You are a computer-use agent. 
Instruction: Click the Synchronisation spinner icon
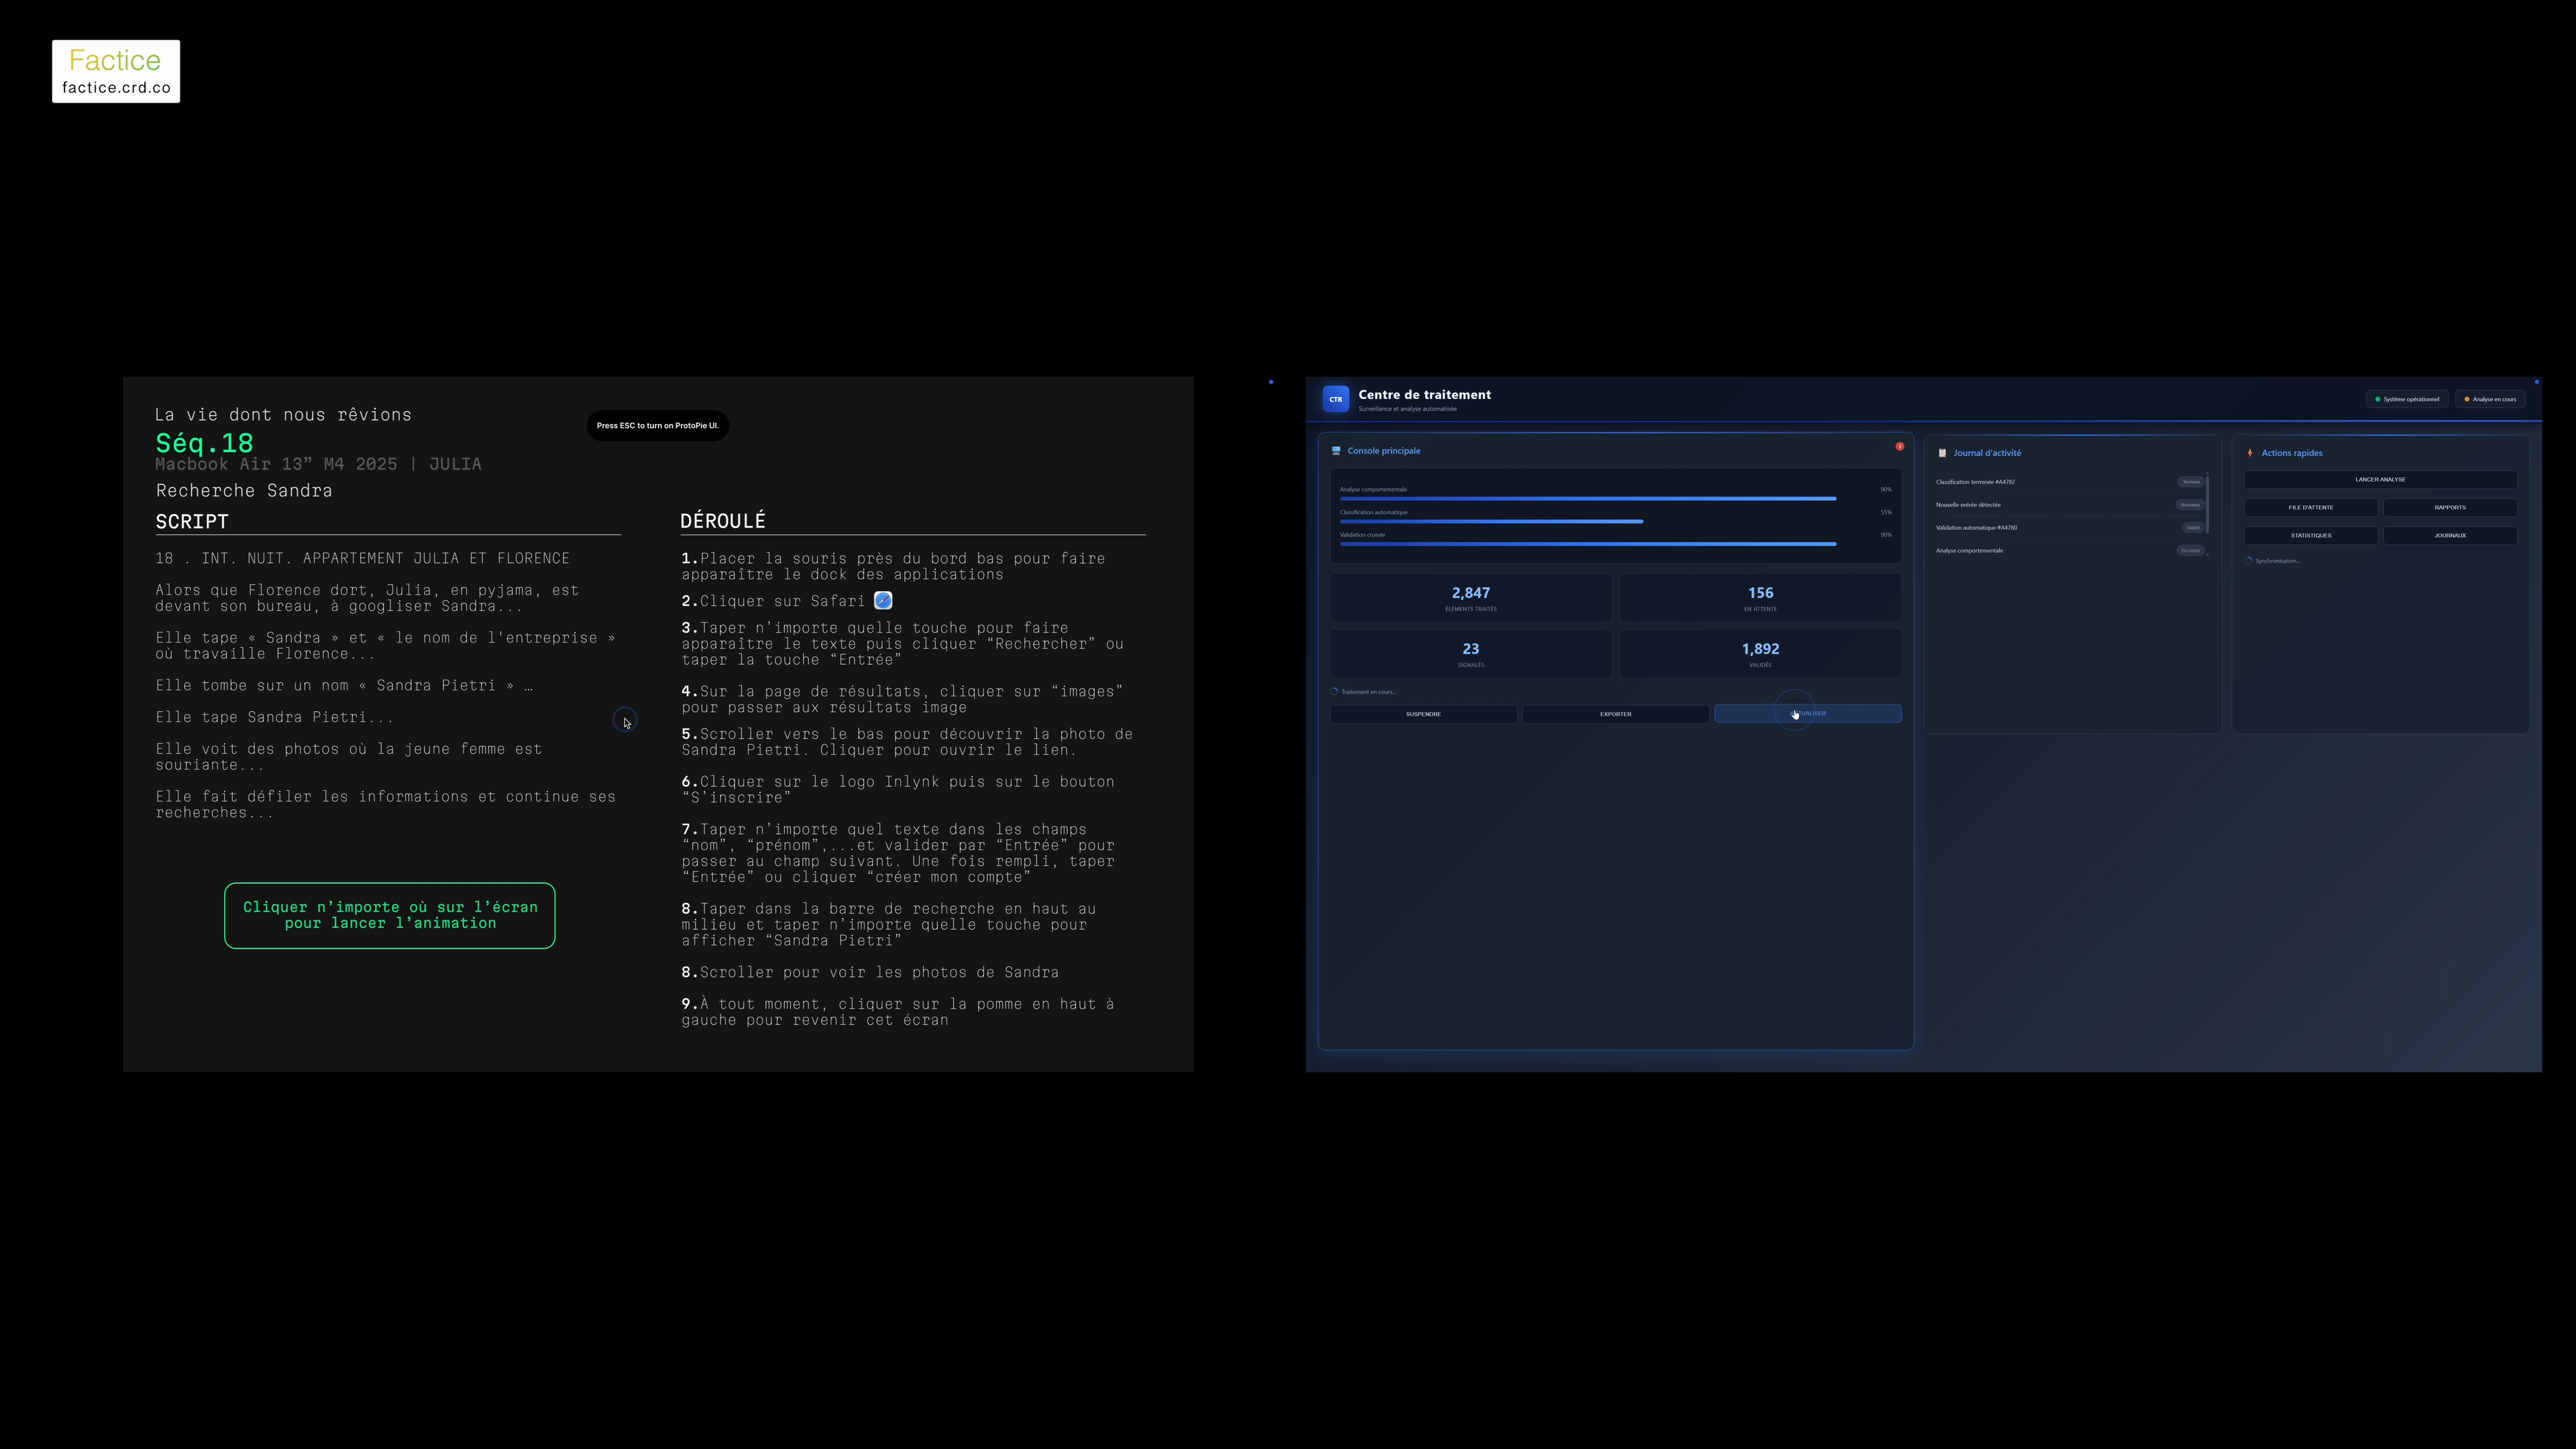tap(2248, 561)
